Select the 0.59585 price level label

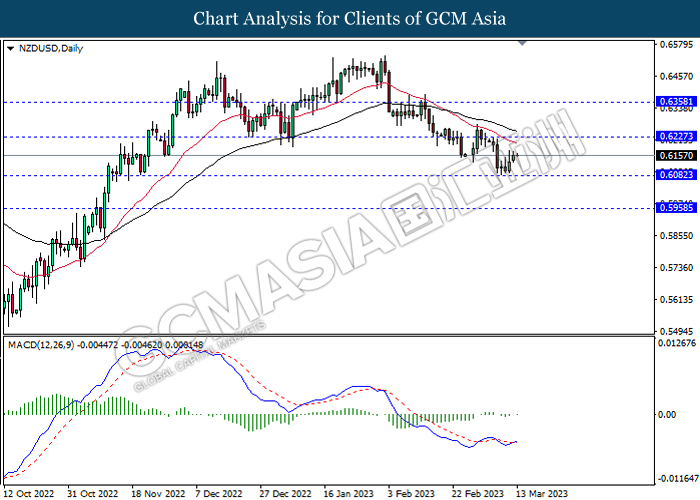676,208
